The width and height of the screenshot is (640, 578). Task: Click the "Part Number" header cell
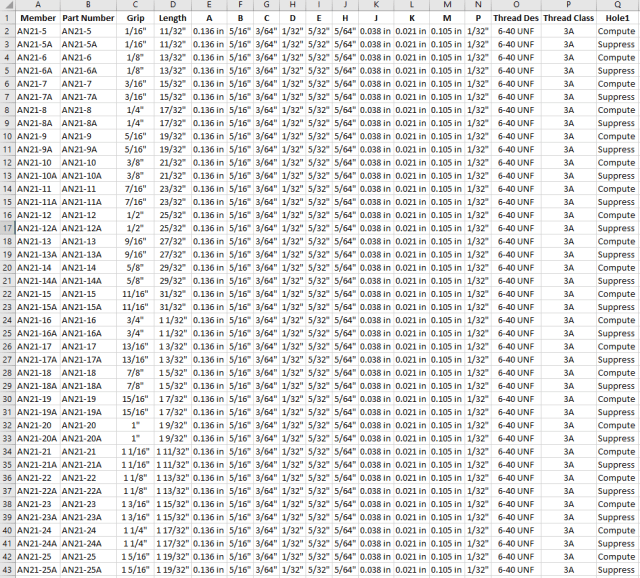(x=88, y=18)
